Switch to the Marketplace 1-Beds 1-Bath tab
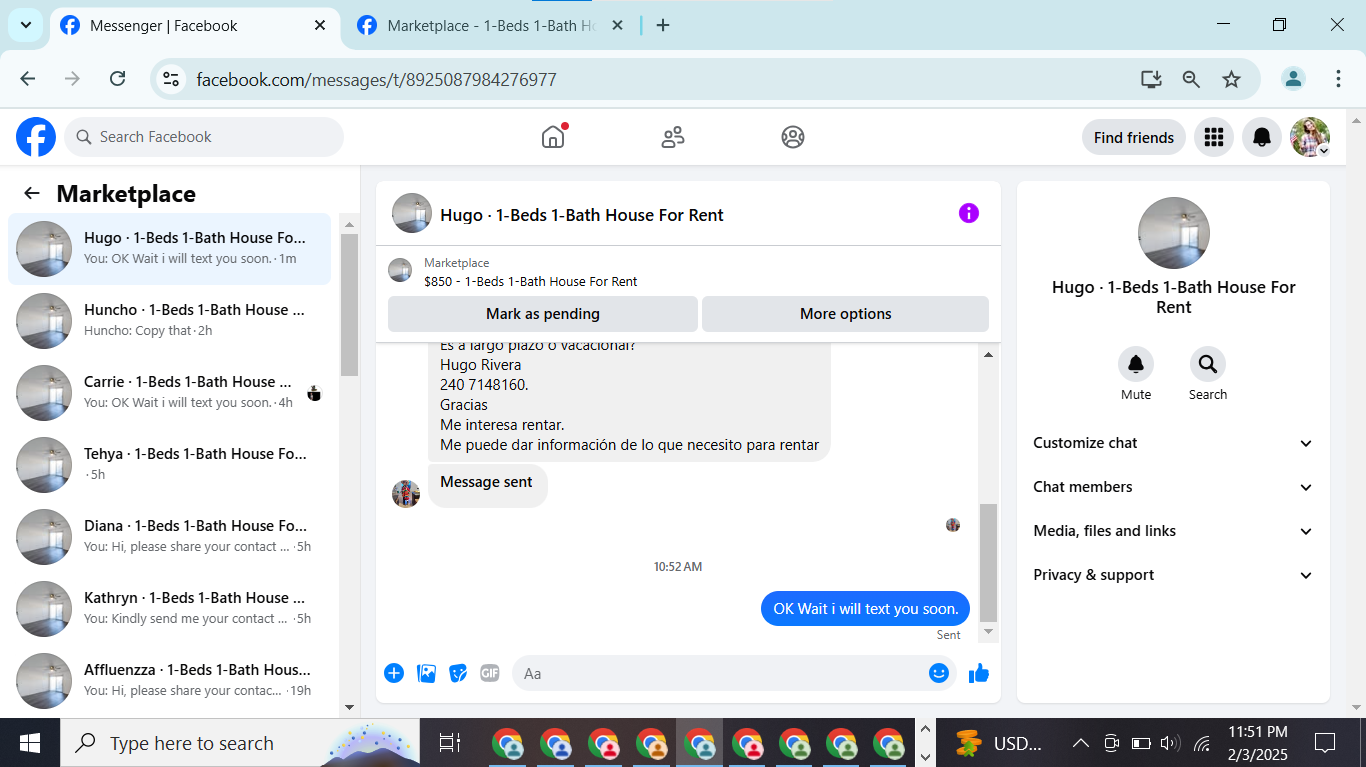This screenshot has height=767, width=1366. (490, 26)
